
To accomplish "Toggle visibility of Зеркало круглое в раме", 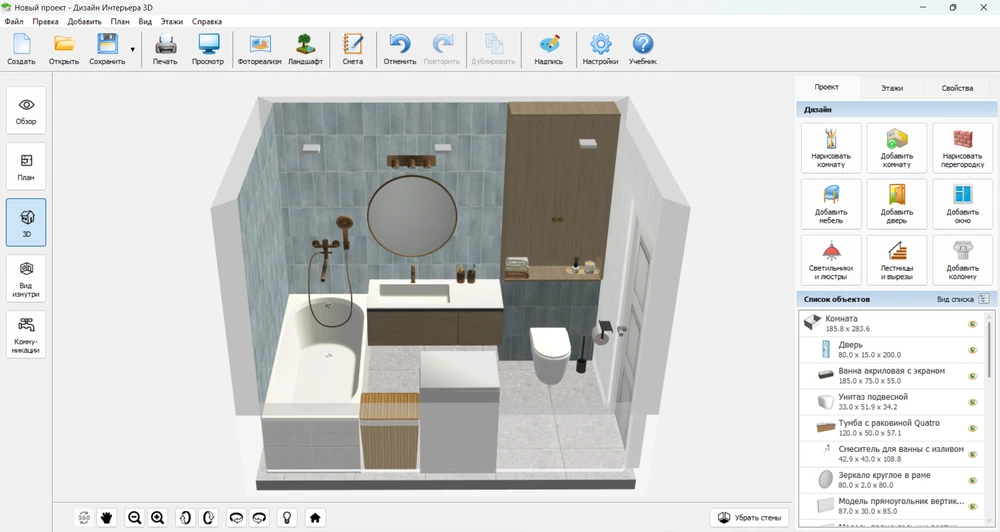I will pos(971,480).
